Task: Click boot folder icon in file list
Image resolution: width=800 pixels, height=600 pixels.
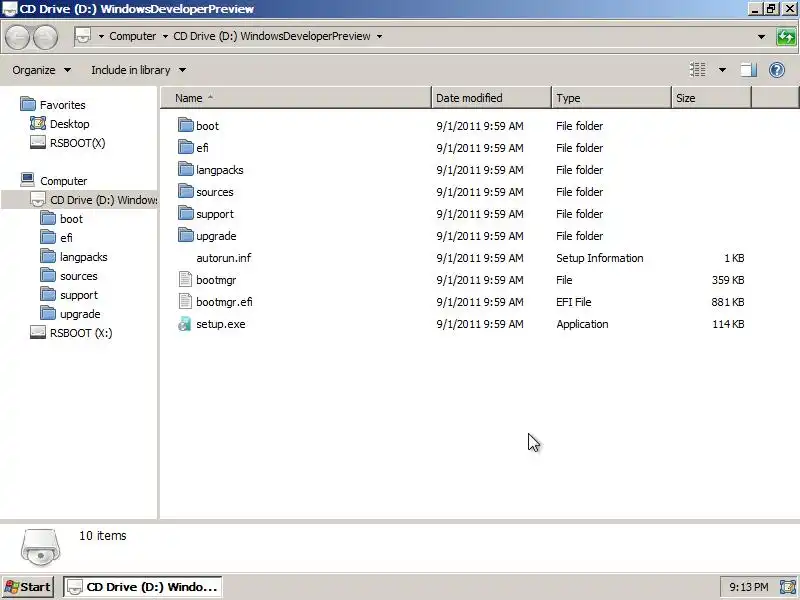Action: (186, 125)
